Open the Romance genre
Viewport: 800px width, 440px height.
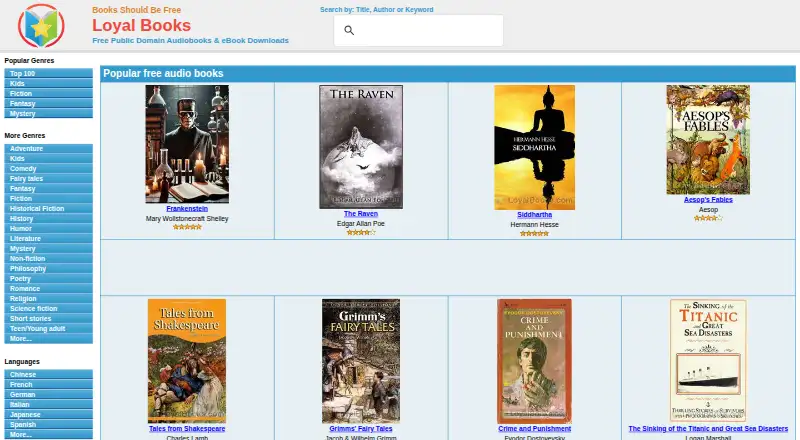click(x=48, y=288)
